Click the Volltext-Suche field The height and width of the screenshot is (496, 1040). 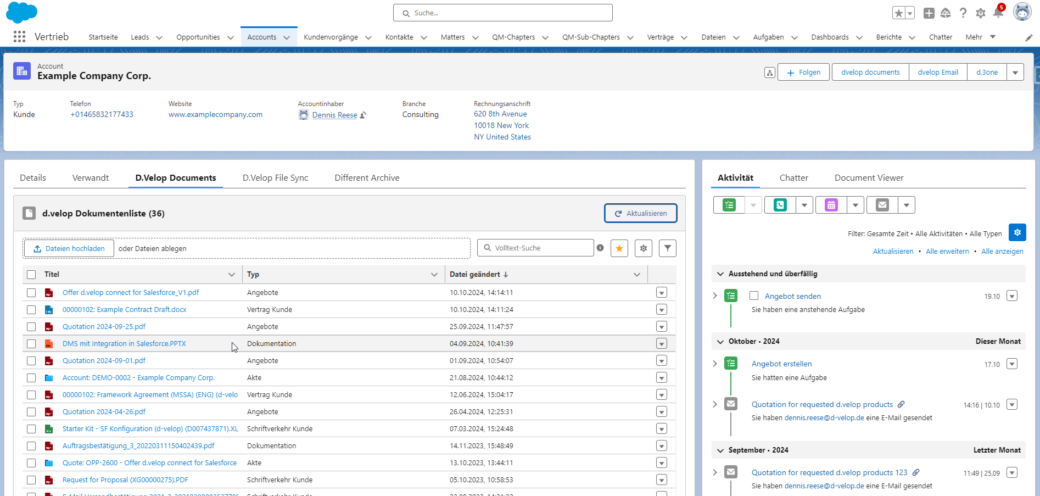[535, 248]
